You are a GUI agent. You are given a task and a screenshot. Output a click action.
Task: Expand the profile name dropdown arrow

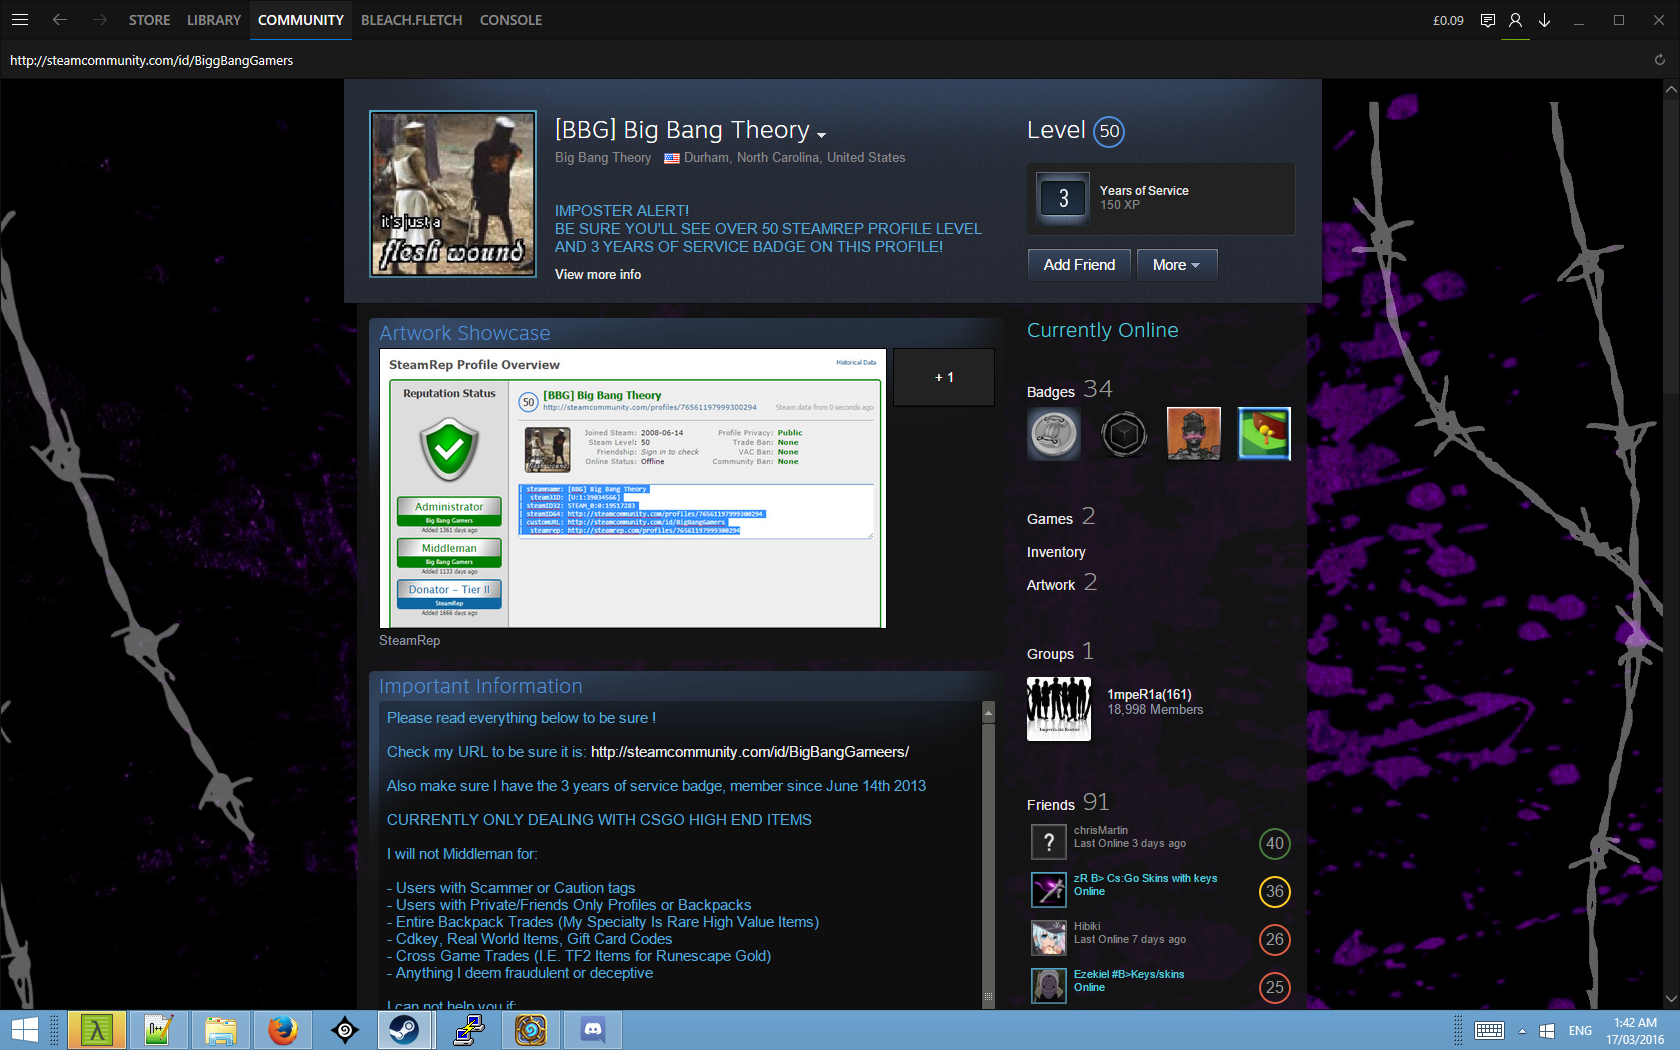tap(821, 135)
